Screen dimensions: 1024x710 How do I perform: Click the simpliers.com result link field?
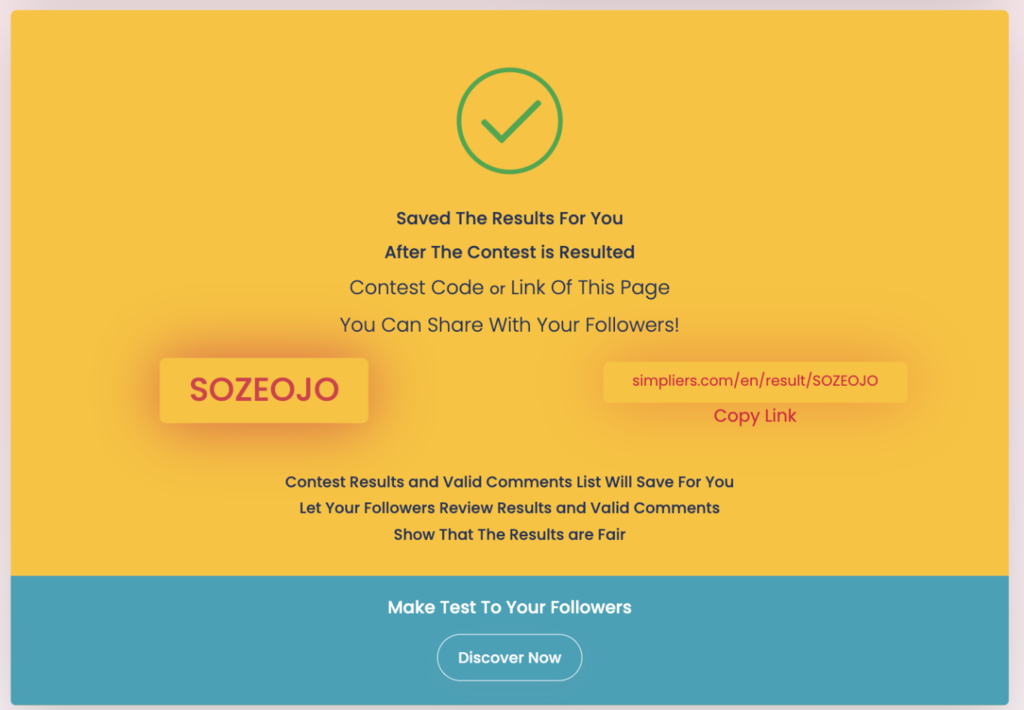(755, 381)
